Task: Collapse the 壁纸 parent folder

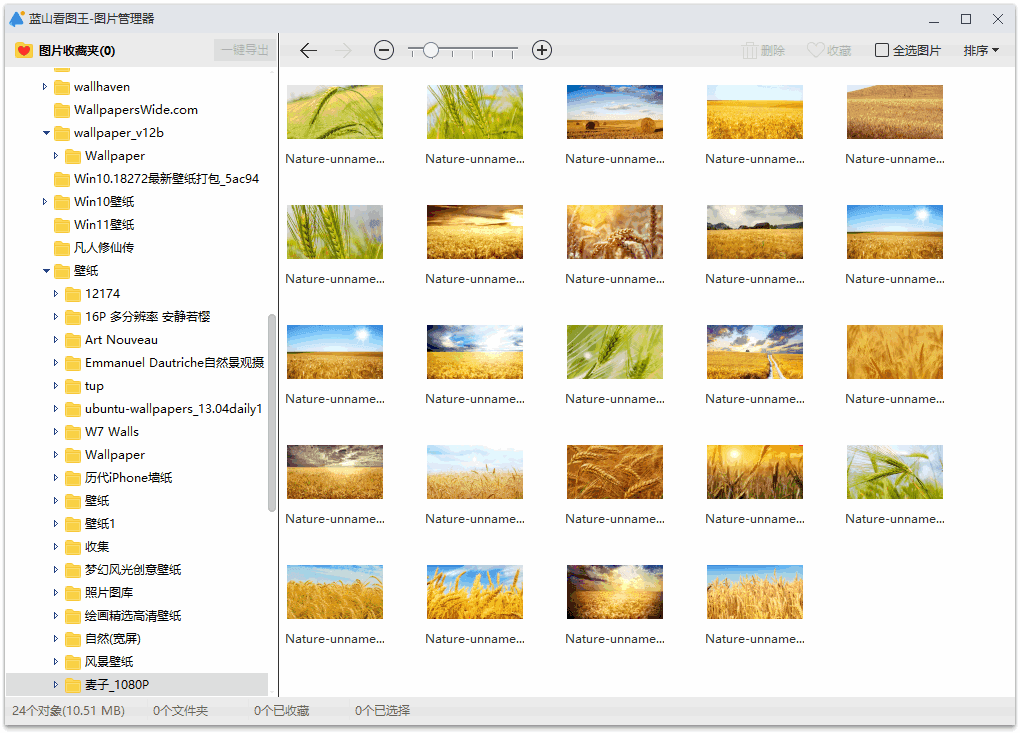Action: [x=46, y=271]
